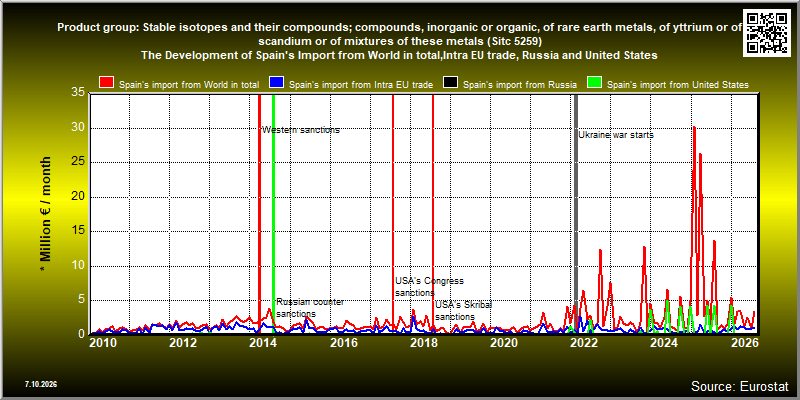This screenshot has height=400, width=800.
Task: Select legend label Spain's import from World in total
Action: [189, 85]
